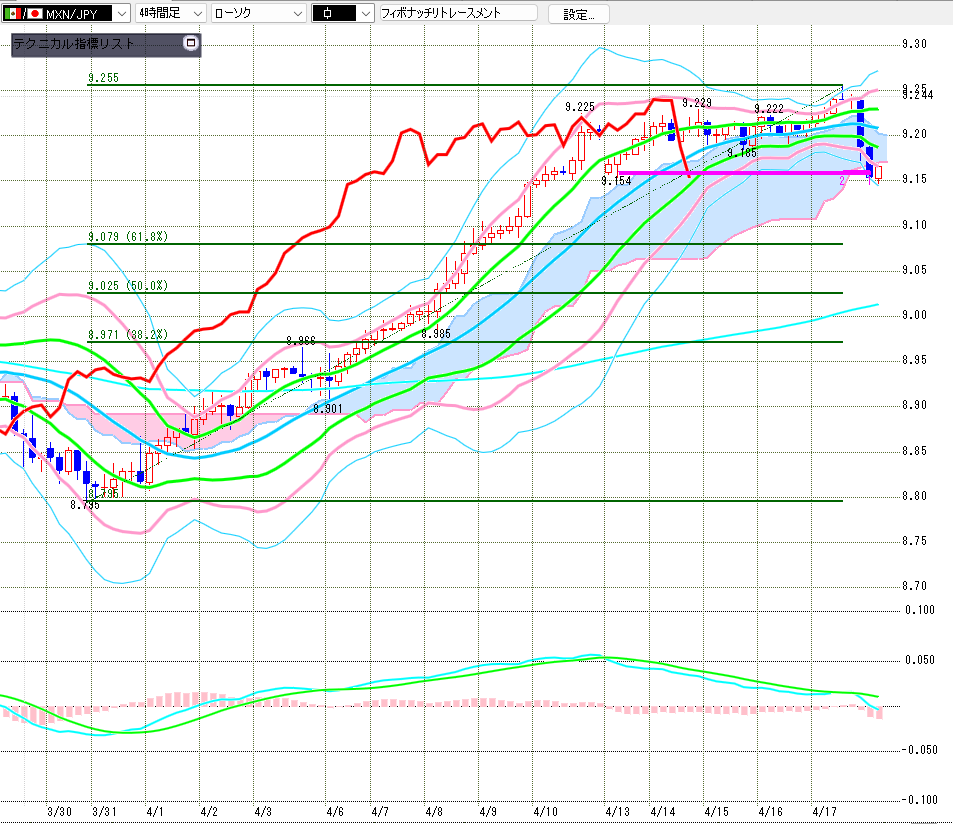
Task: Open the ローソク chart type dropdown
Action: coord(296,13)
